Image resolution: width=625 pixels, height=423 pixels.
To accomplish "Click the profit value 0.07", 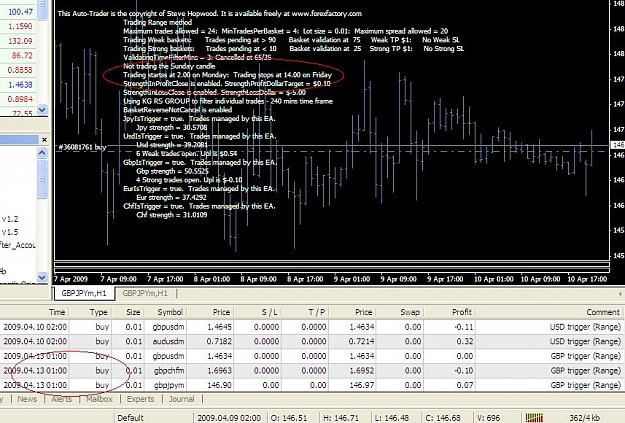I will click(x=465, y=386).
